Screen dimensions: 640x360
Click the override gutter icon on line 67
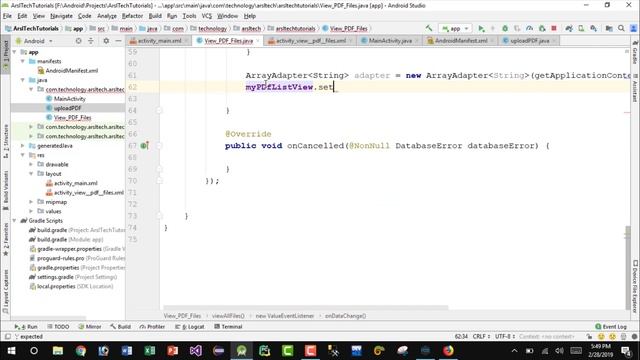click(x=144, y=145)
